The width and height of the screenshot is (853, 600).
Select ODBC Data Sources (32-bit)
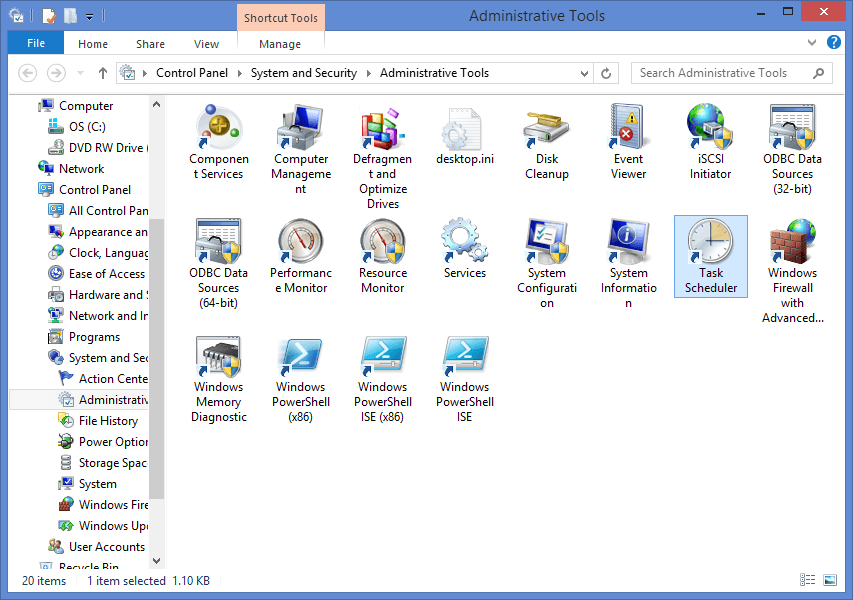(792, 150)
